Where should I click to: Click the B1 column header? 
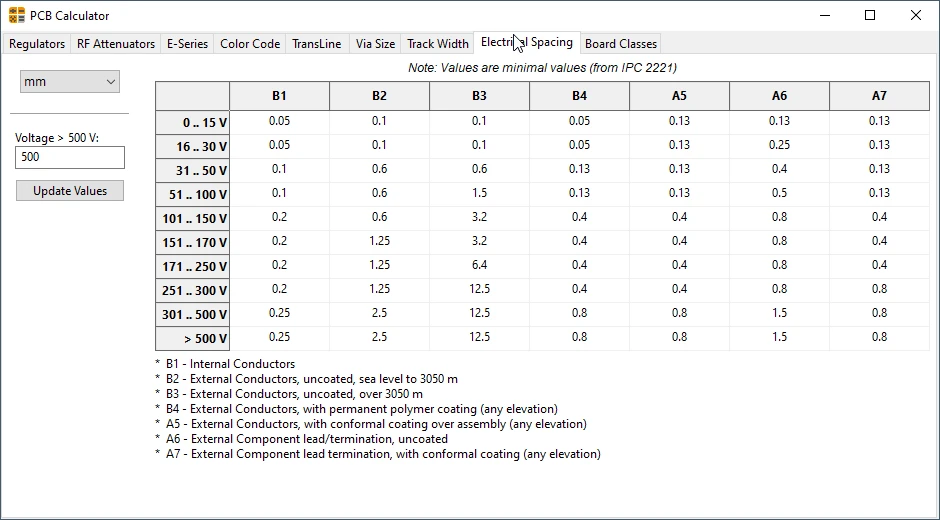click(279, 96)
